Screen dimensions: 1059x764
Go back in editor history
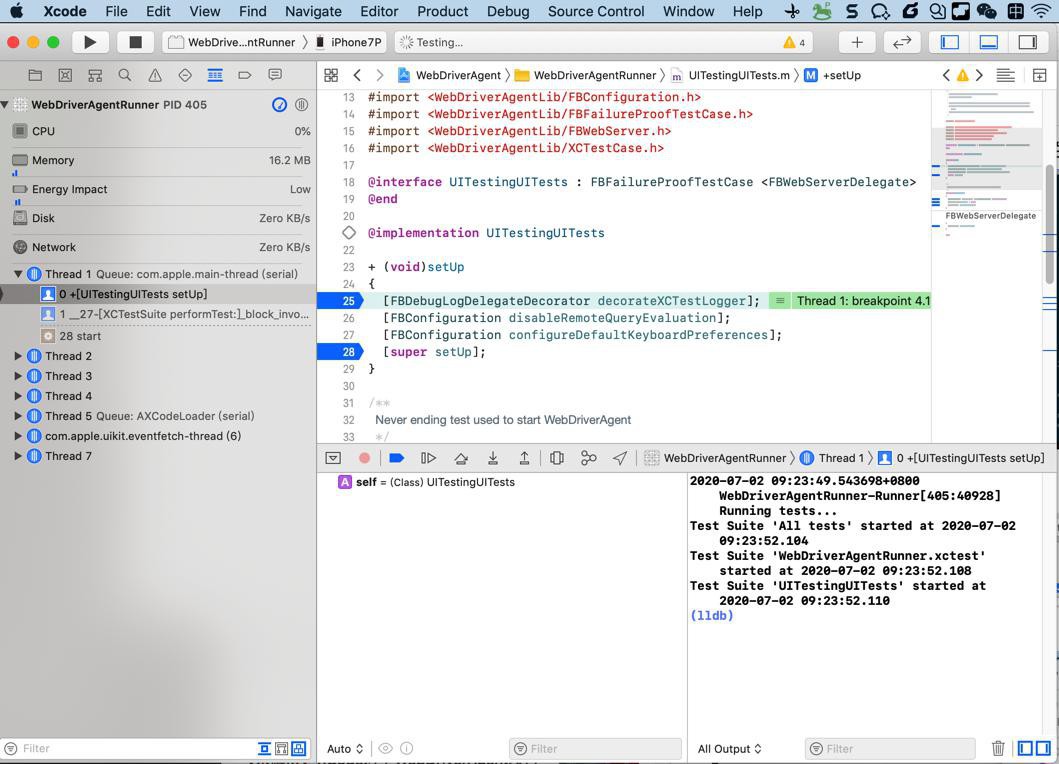pos(357,75)
